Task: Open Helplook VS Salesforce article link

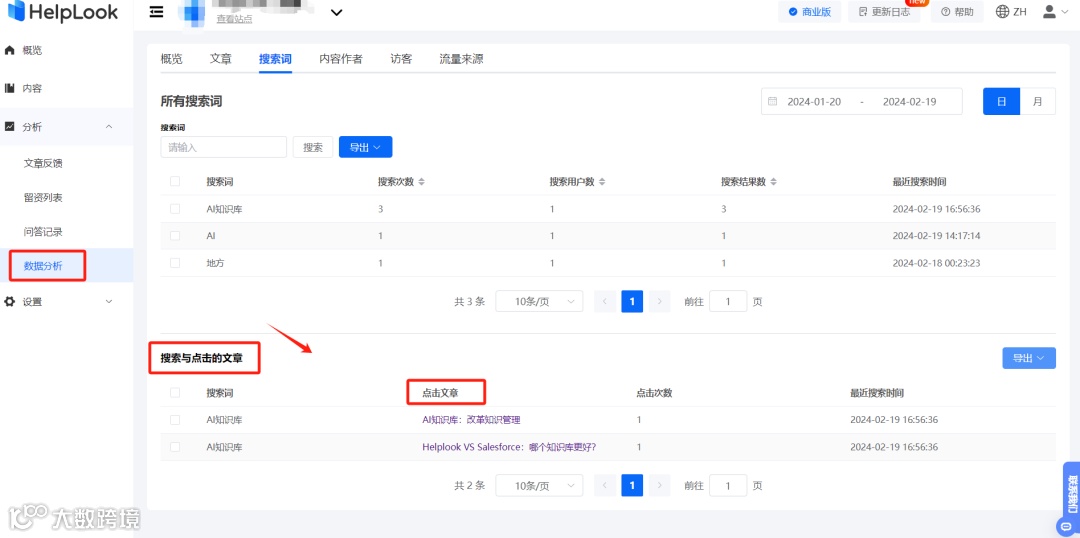Action: coord(509,447)
